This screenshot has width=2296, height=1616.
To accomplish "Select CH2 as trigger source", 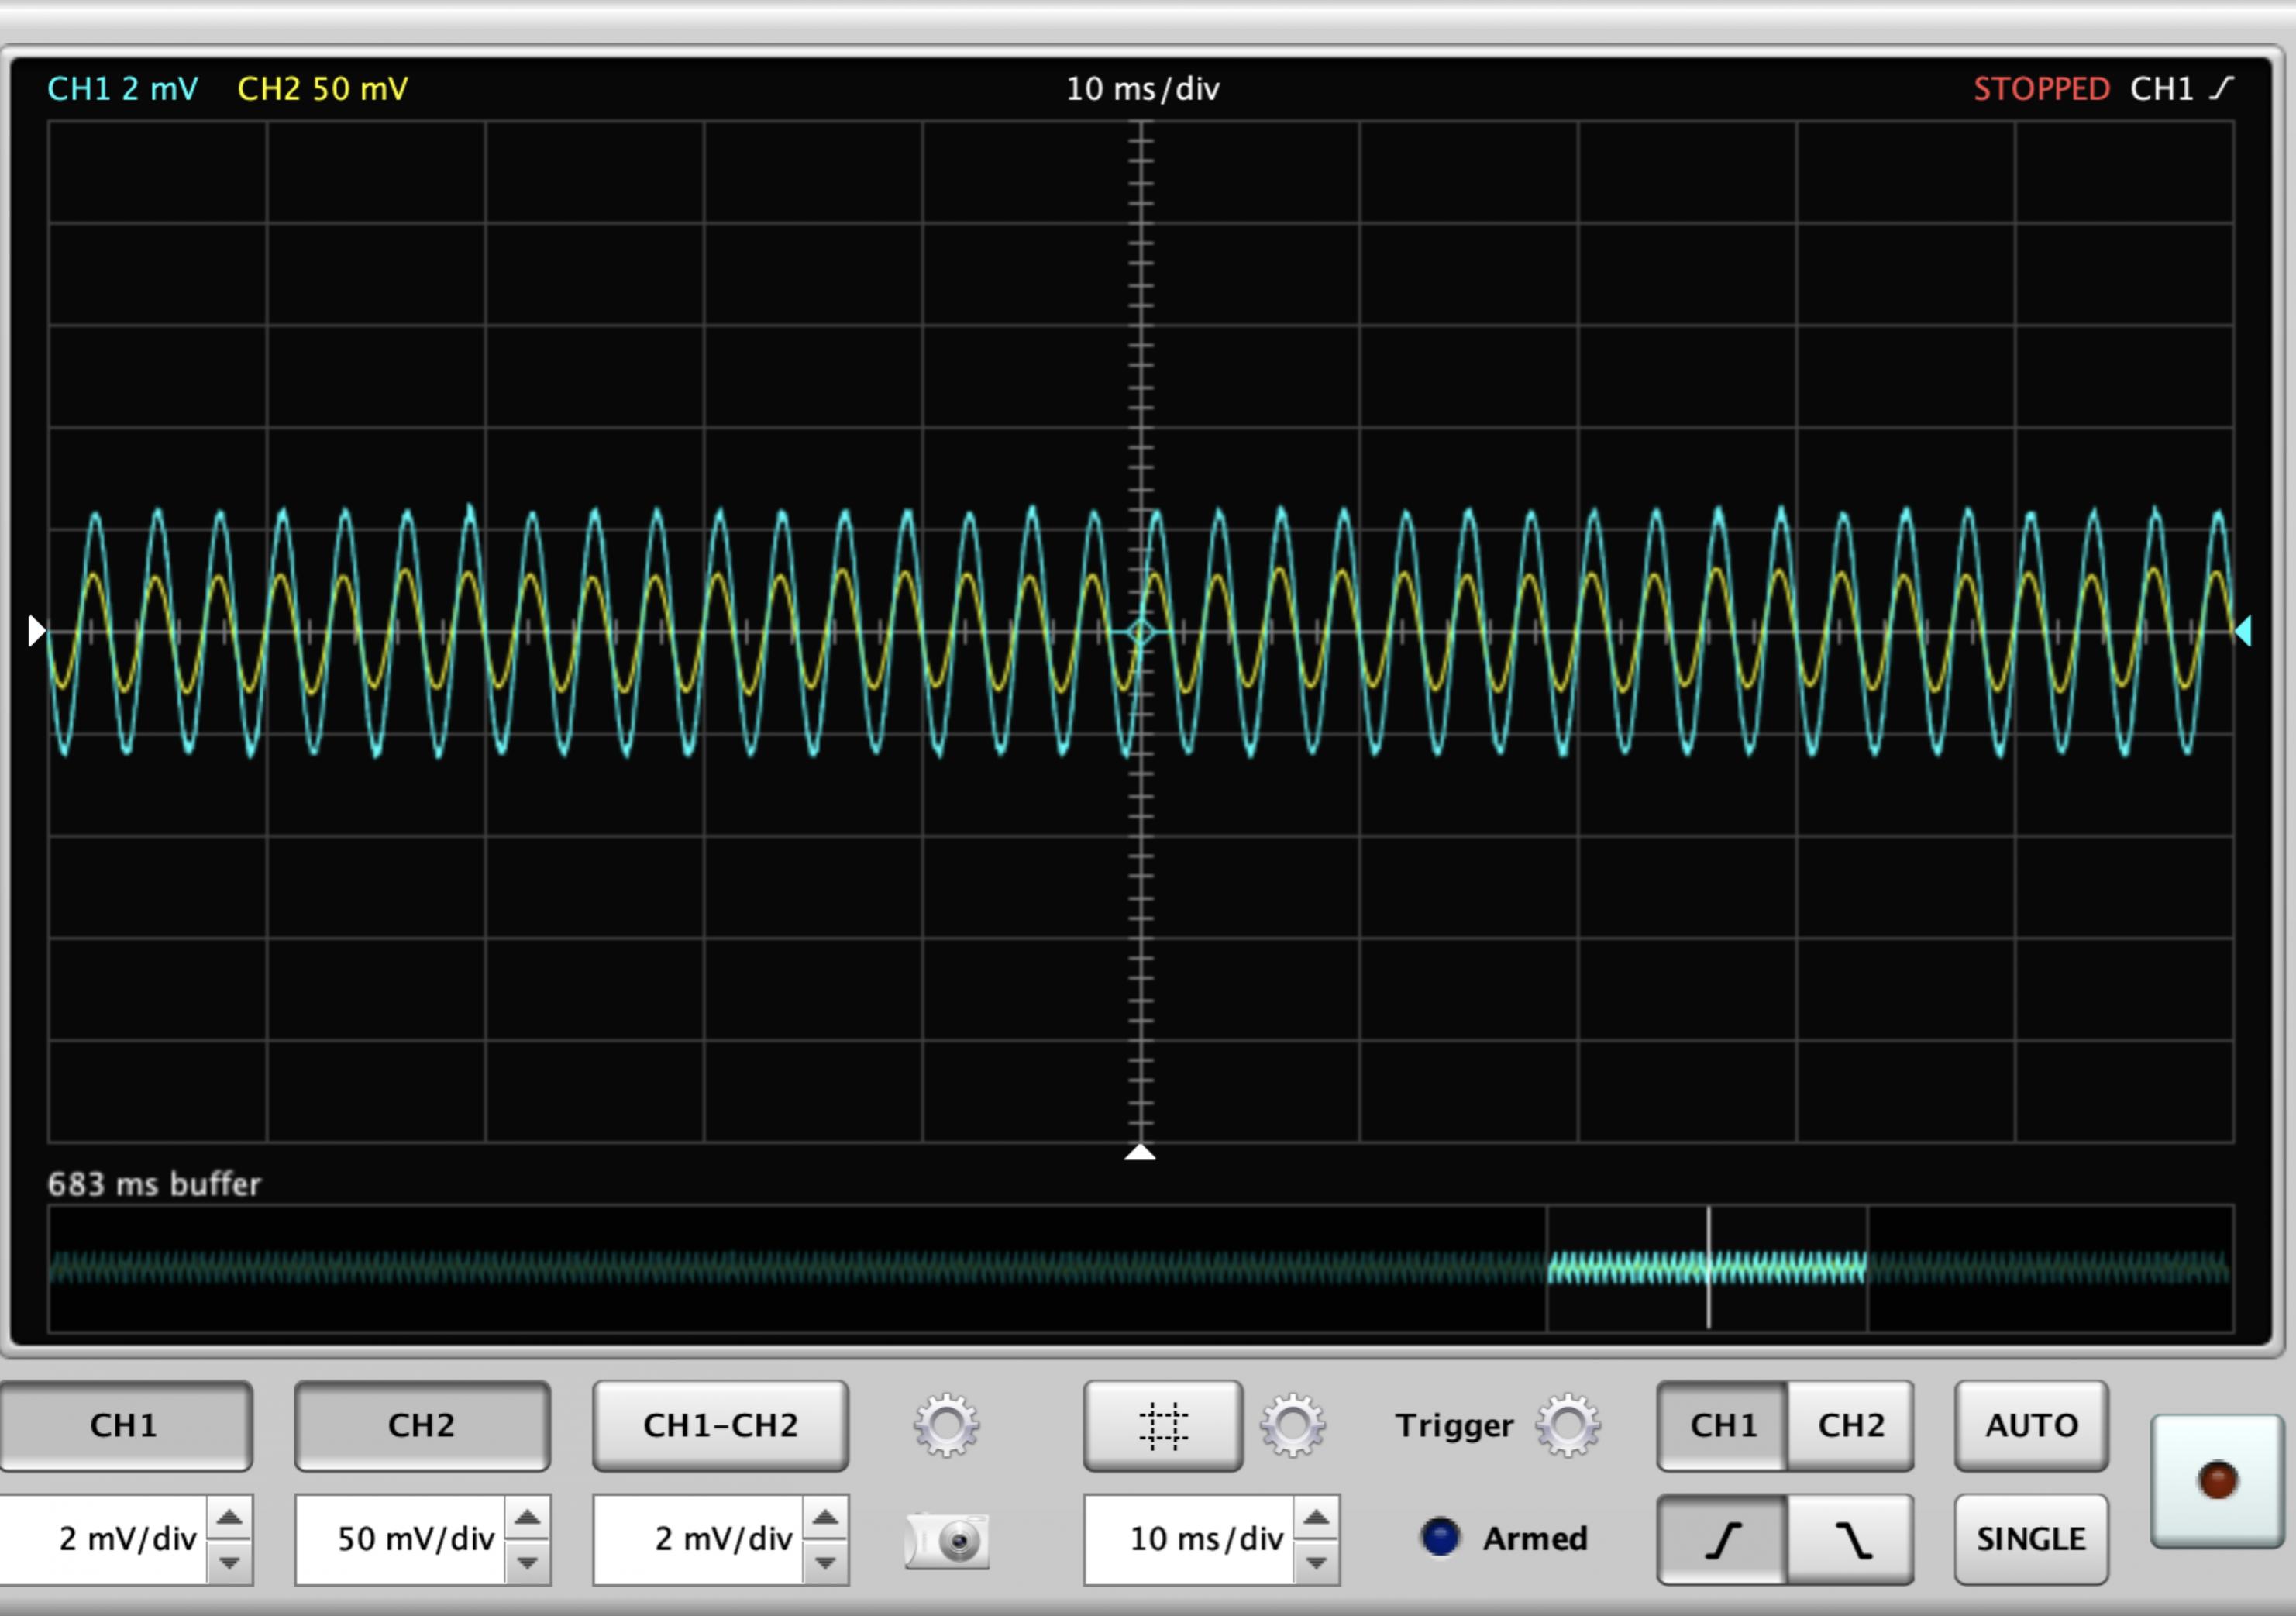I will click(x=1850, y=1425).
